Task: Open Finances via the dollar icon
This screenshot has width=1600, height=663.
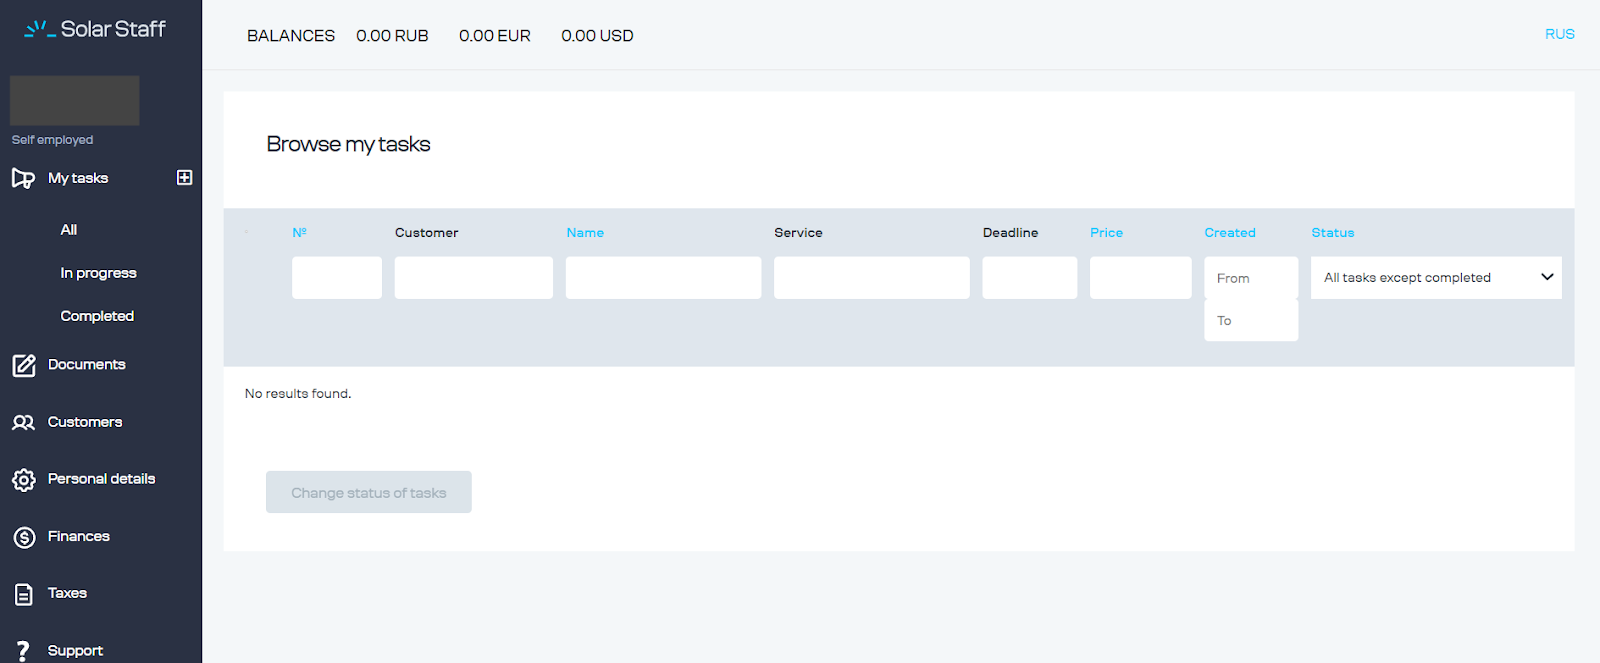Action: (24, 537)
